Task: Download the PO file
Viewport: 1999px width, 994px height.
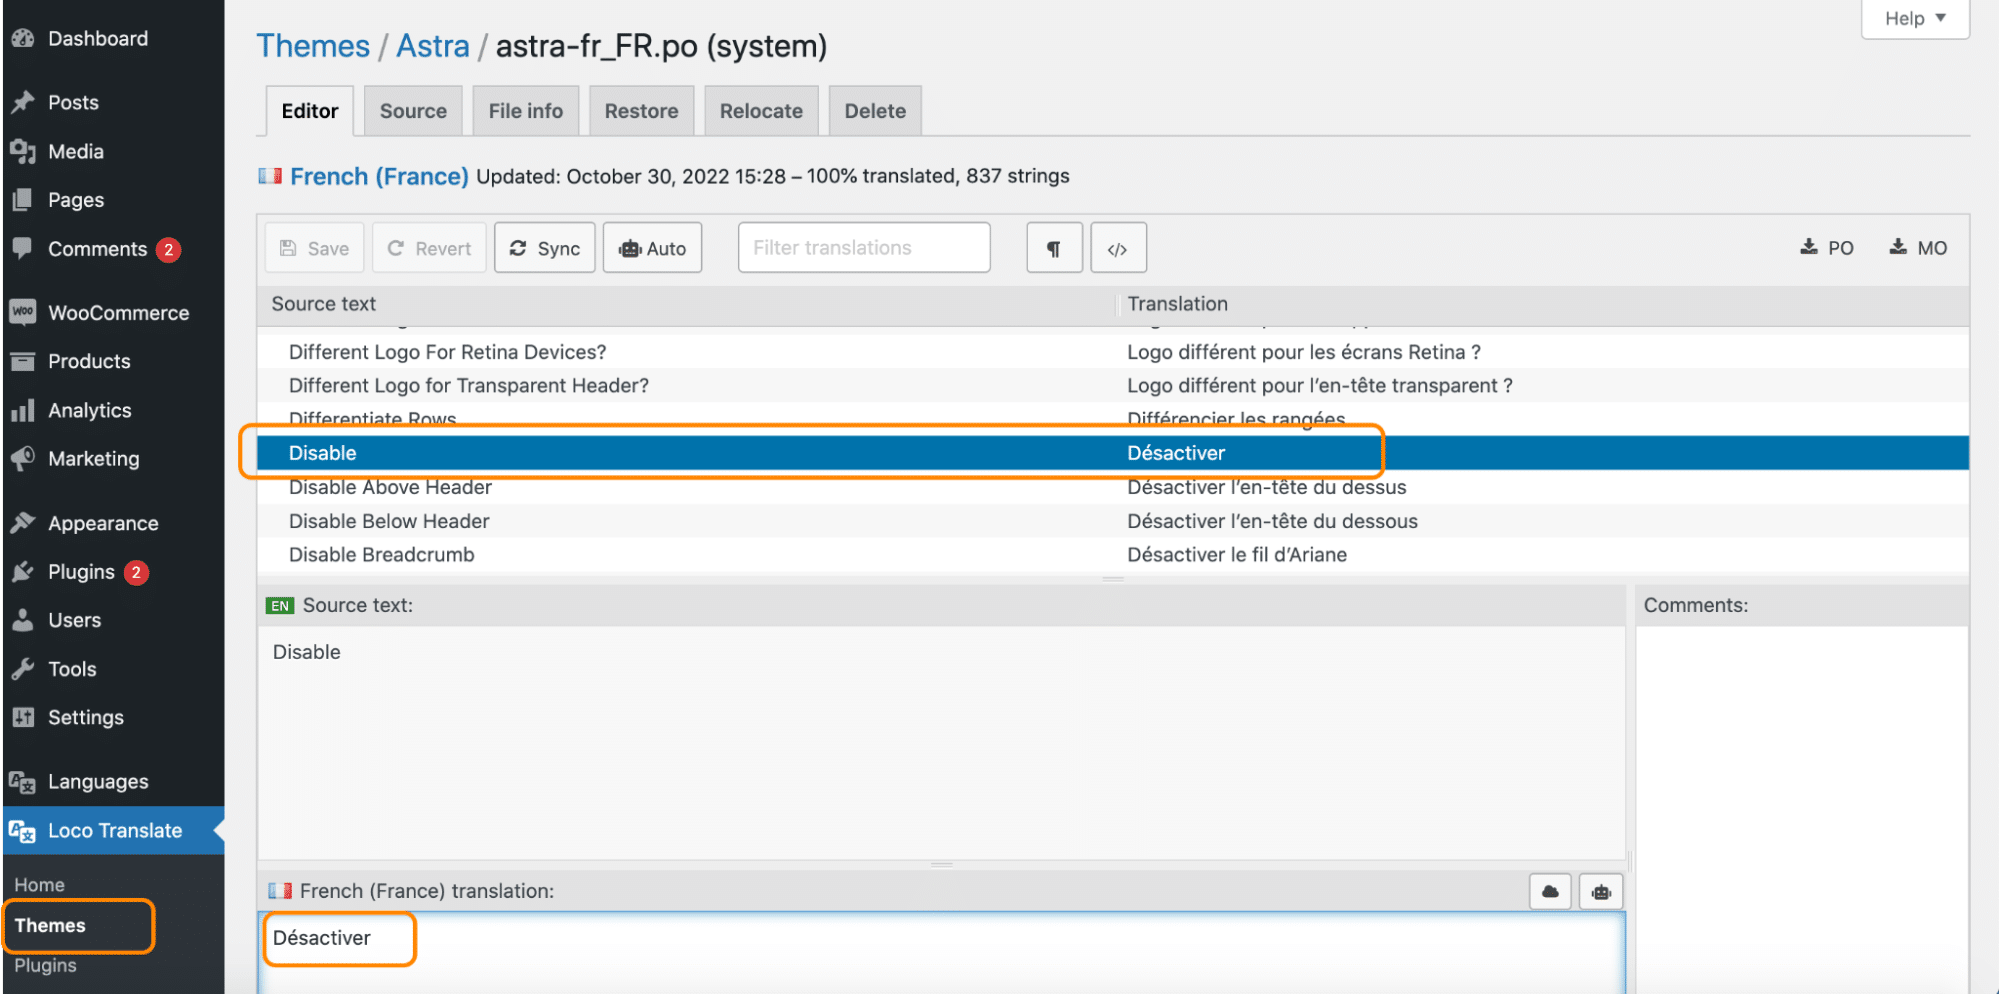Action: (1826, 247)
